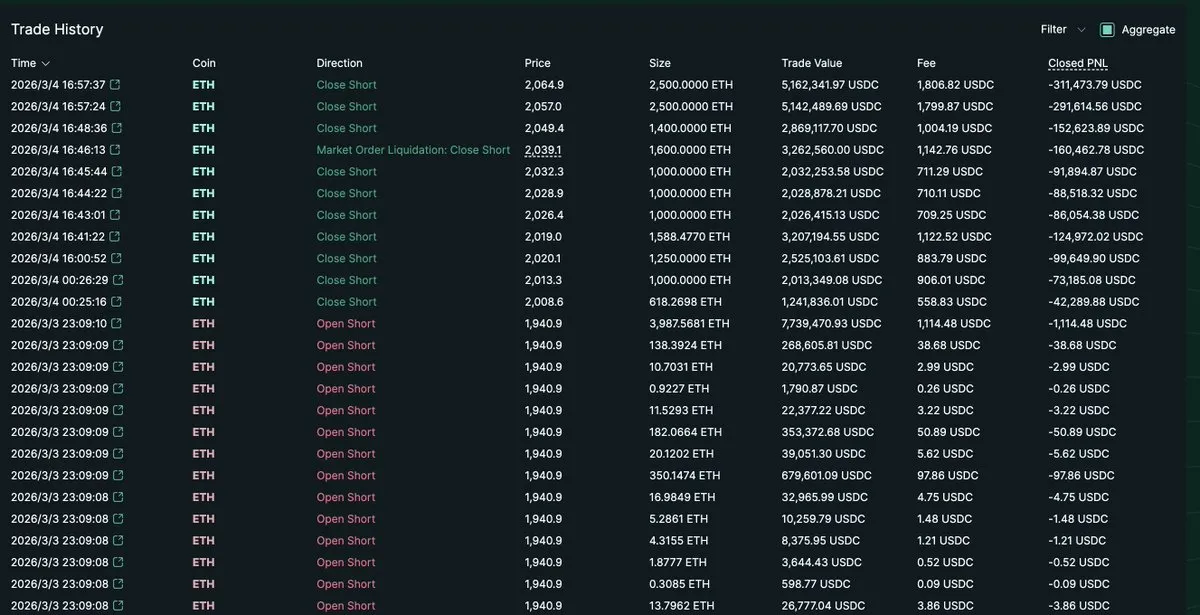Click the Trade Value column header

click(x=811, y=63)
